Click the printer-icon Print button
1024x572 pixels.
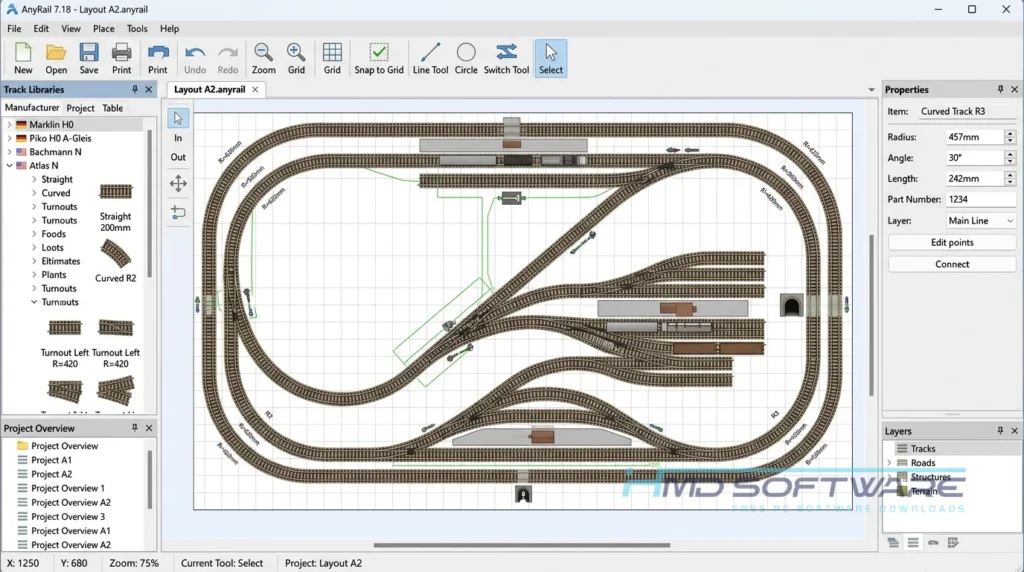coord(121,59)
